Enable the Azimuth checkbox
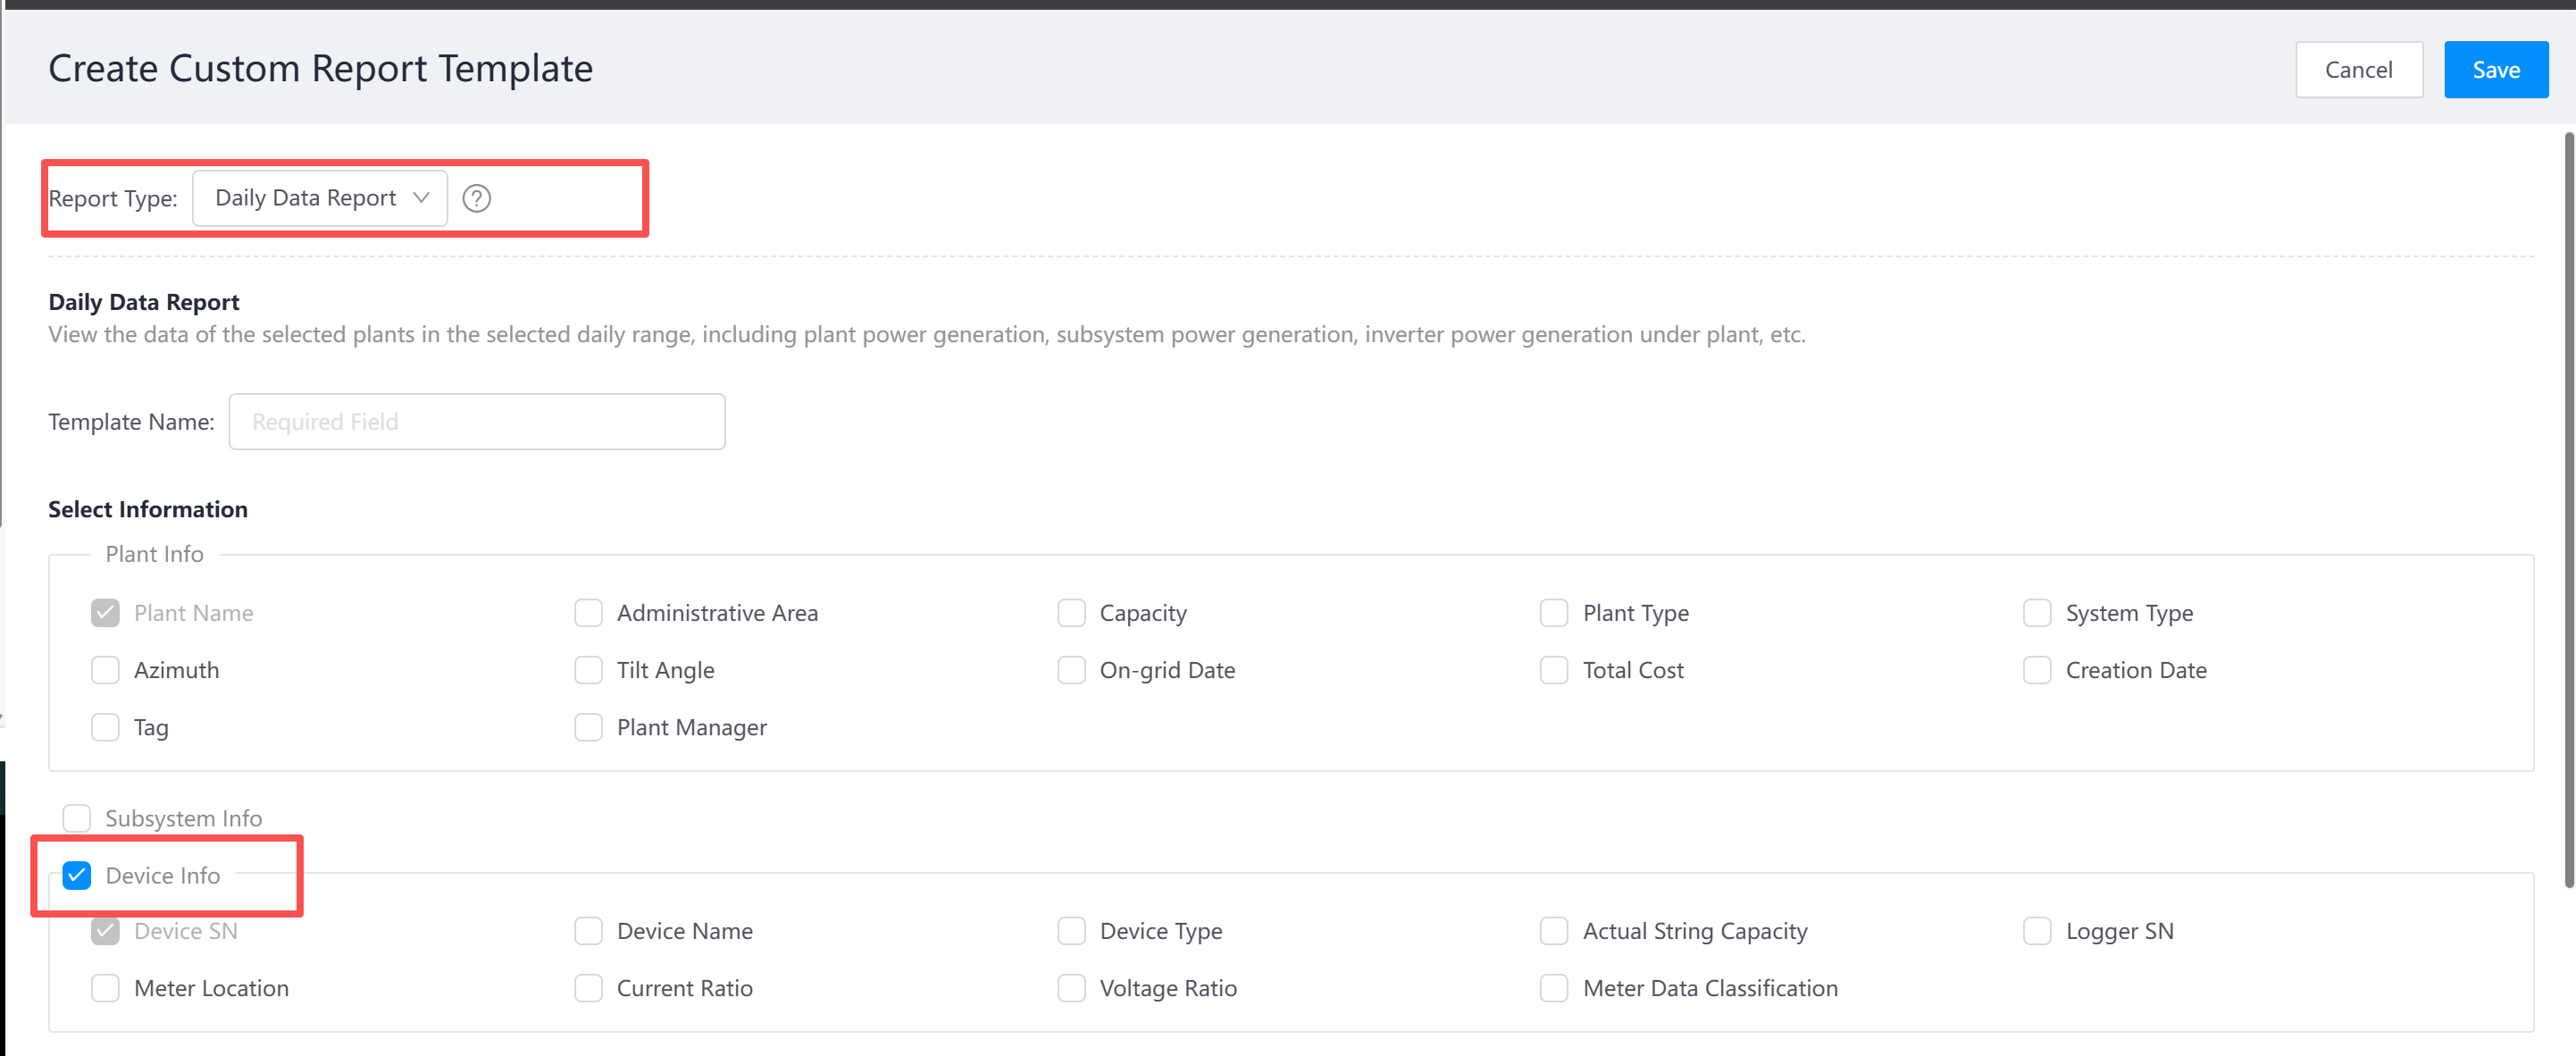 [x=105, y=670]
